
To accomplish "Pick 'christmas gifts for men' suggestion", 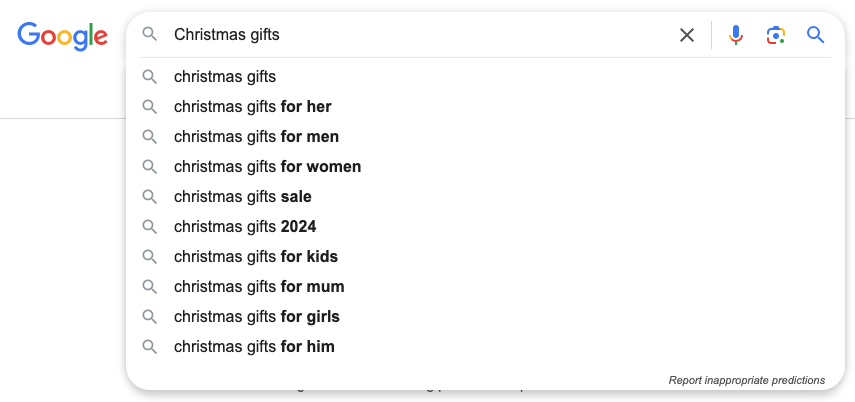I will coord(256,137).
